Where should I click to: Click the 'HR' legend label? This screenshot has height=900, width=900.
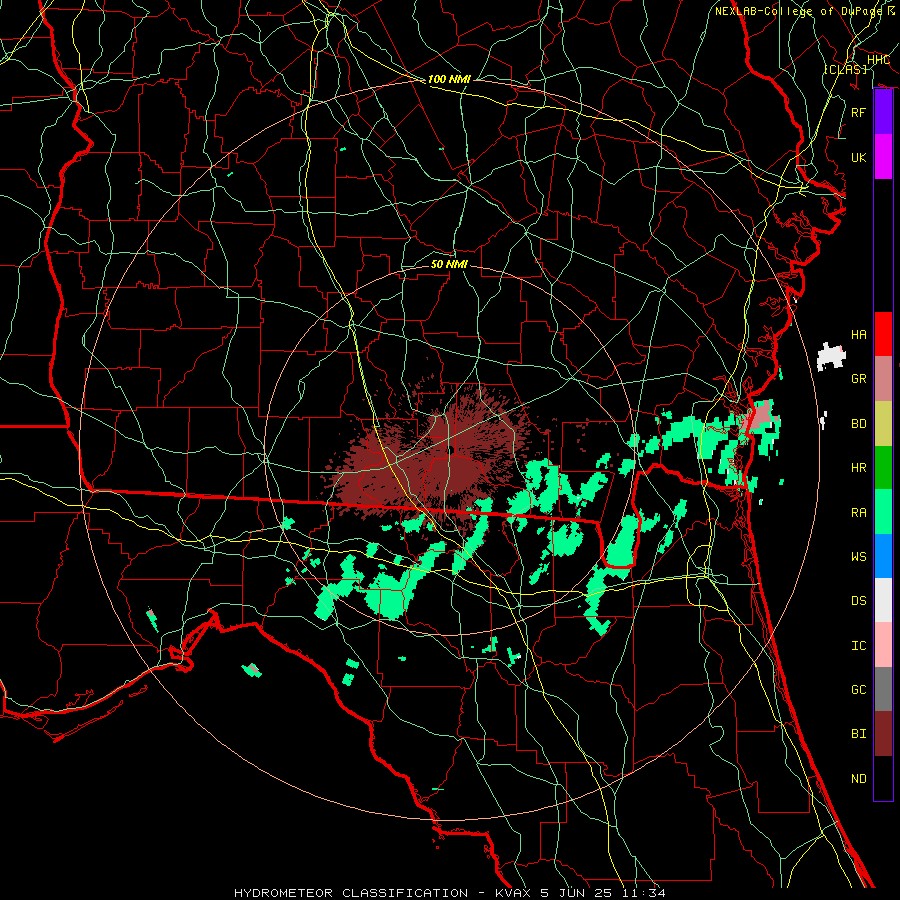858,468
